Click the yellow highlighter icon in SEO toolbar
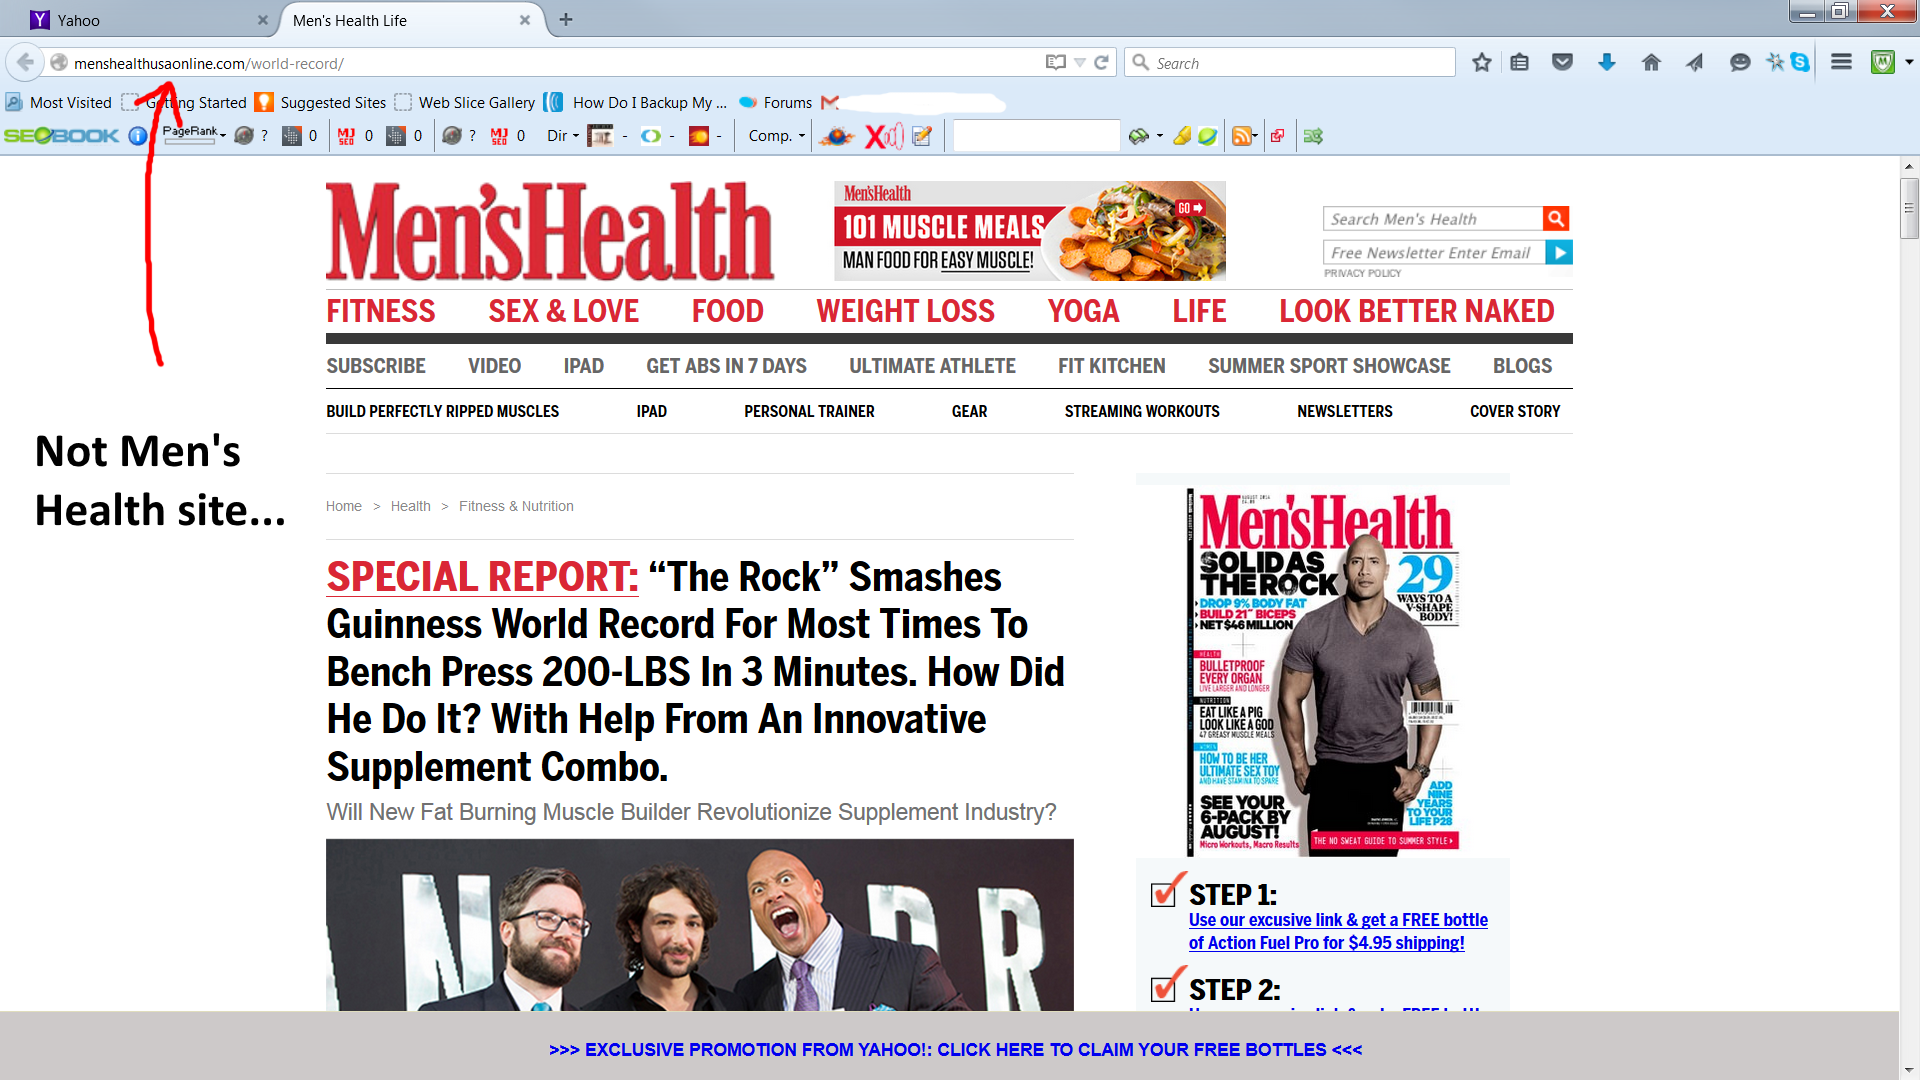The image size is (1920, 1080). 1182,135
